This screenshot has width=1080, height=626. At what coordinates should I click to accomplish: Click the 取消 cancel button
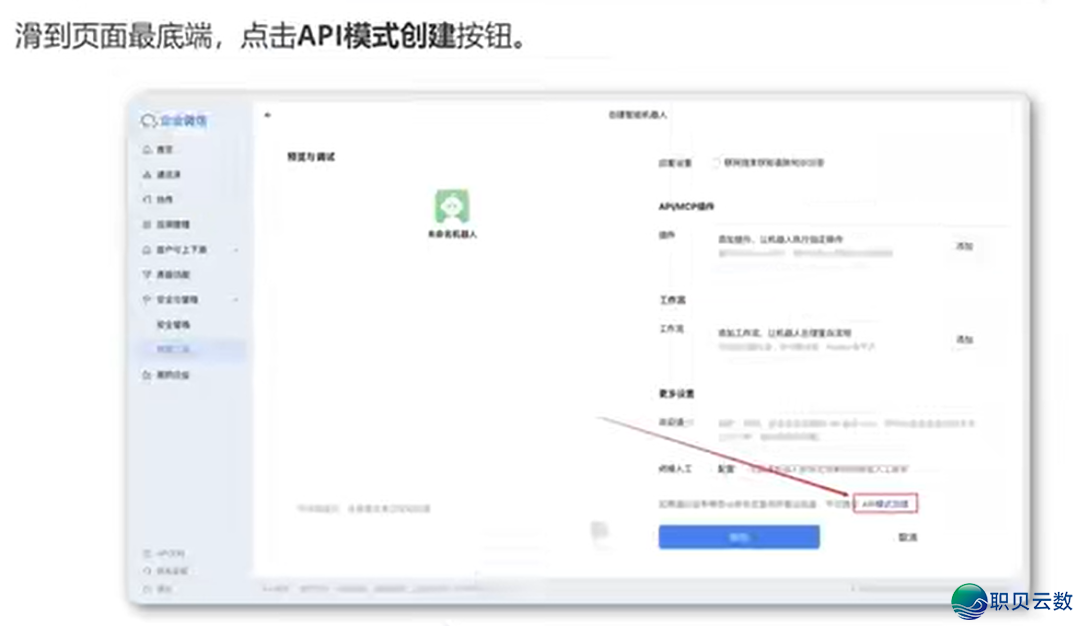click(x=907, y=536)
